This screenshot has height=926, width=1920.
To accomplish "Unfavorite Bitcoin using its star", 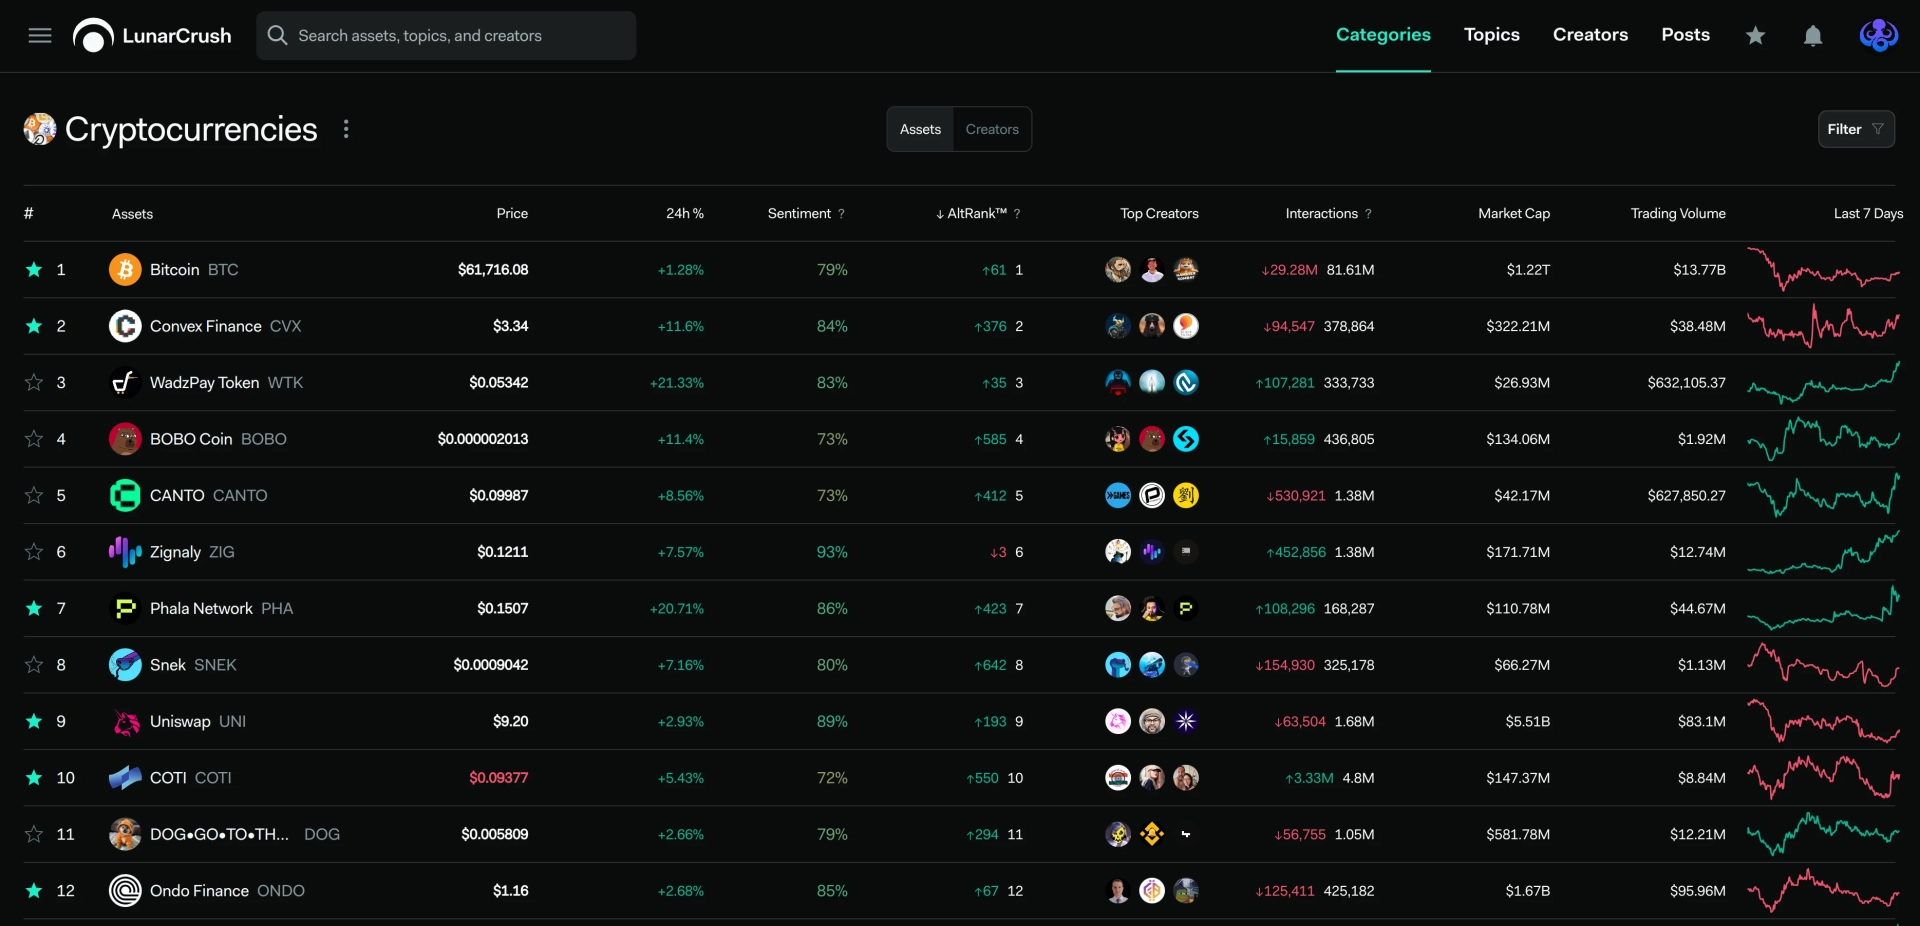I will click(x=34, y=270).
